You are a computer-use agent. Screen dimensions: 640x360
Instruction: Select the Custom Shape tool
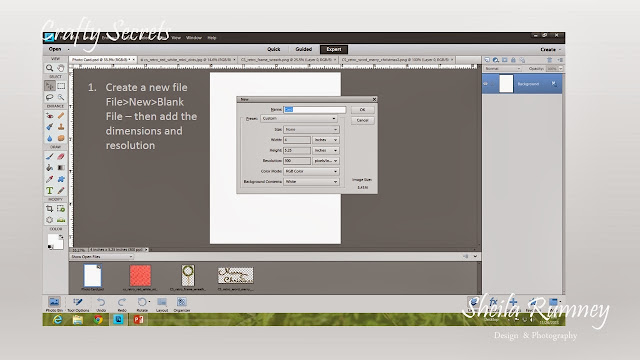[61, 179]
